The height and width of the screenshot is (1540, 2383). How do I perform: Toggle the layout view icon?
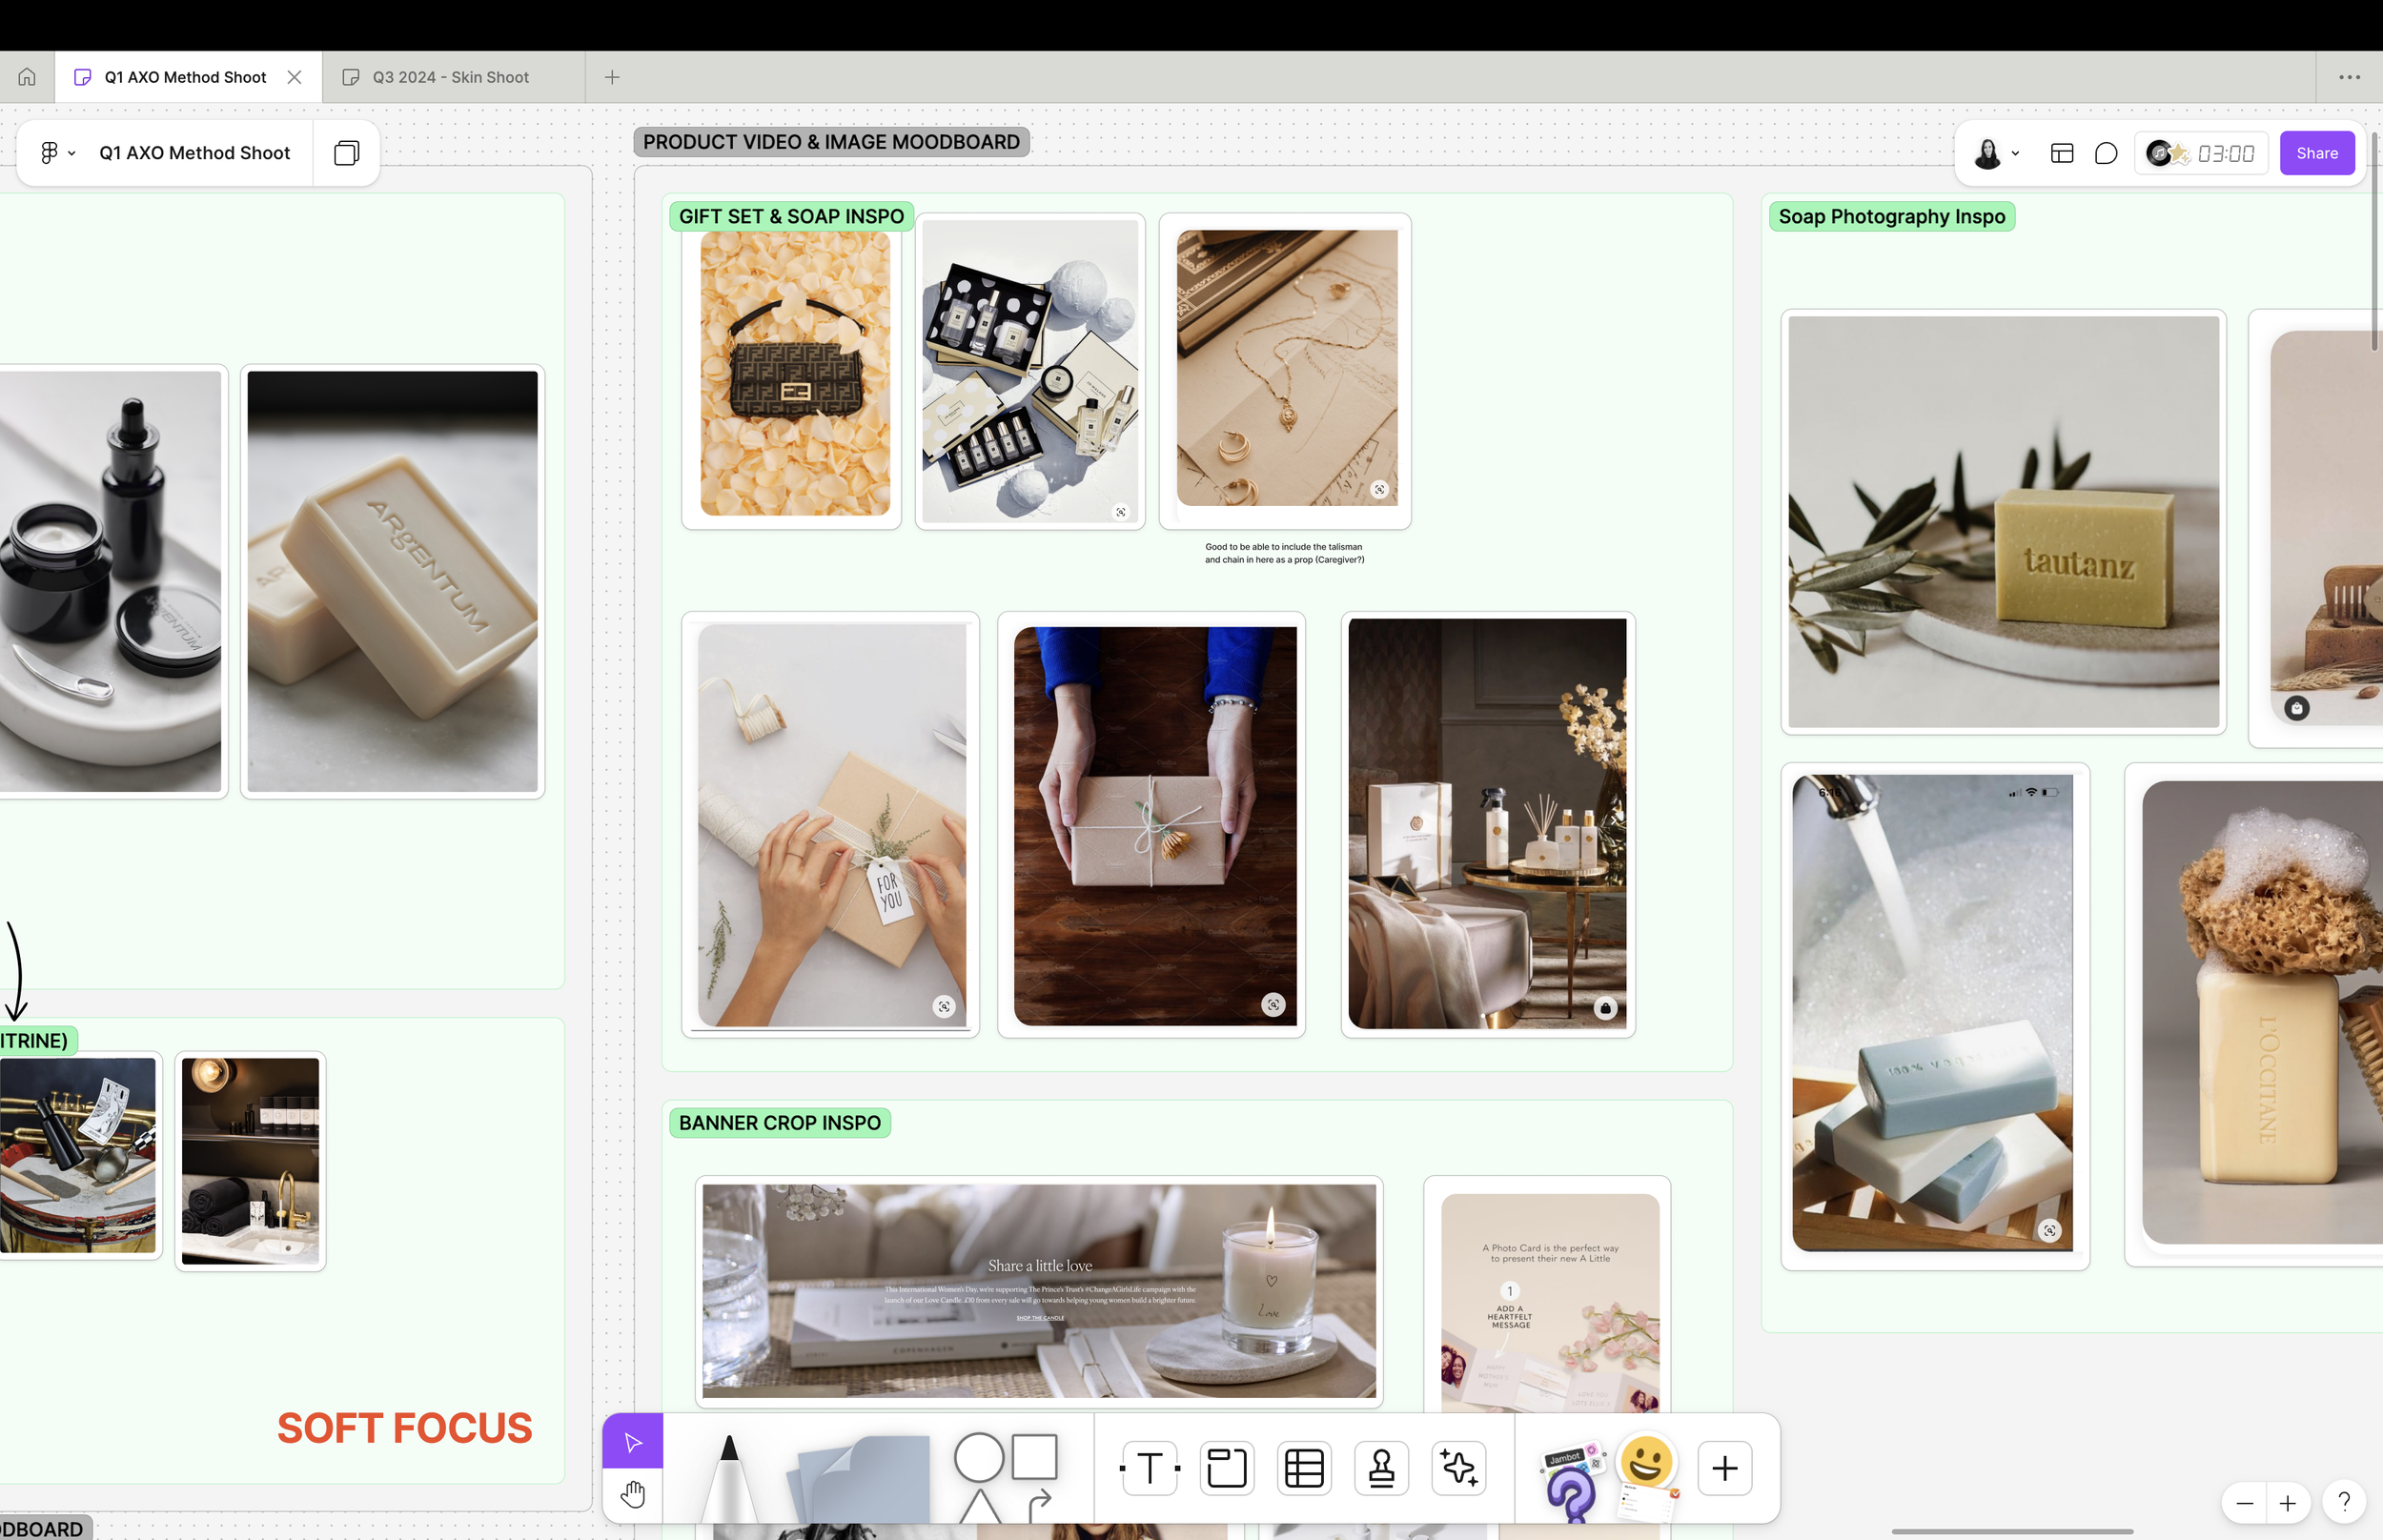click(2061, 153)
